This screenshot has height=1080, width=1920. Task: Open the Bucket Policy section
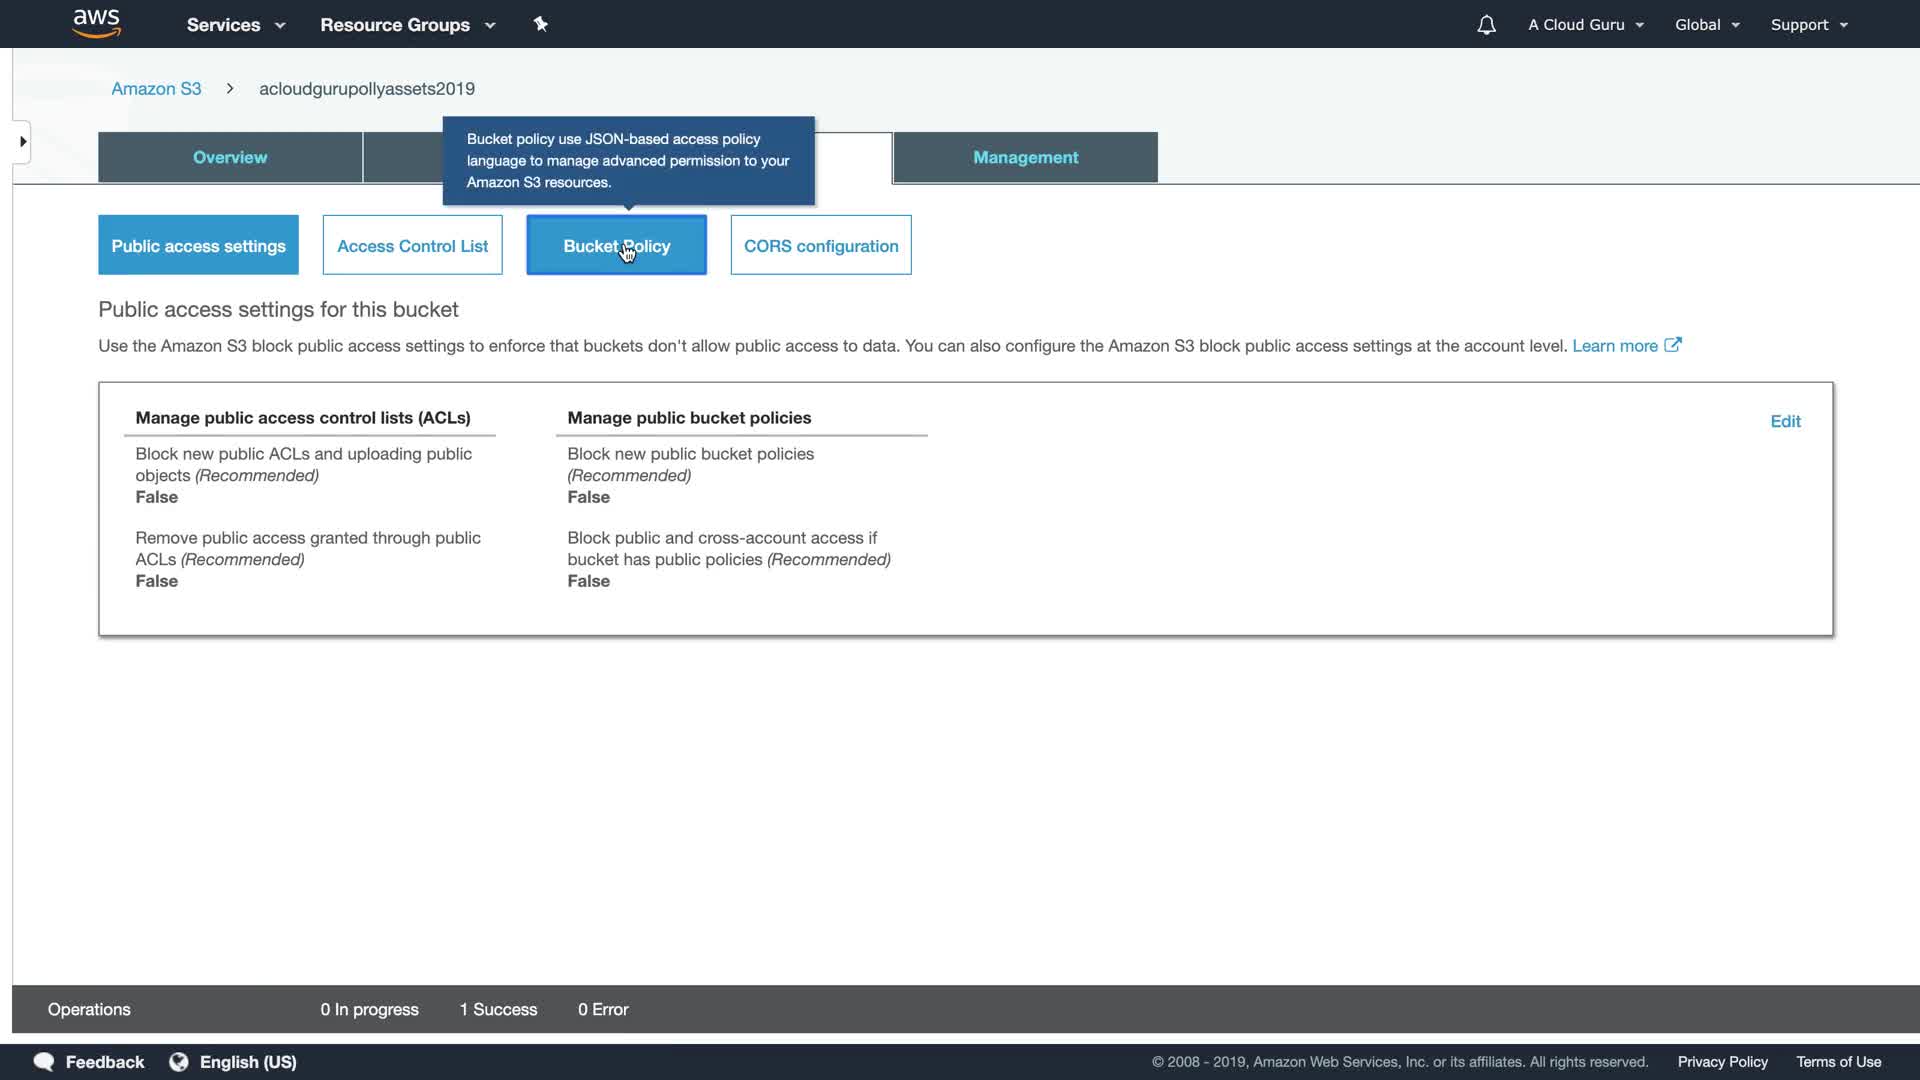(616, 246)
